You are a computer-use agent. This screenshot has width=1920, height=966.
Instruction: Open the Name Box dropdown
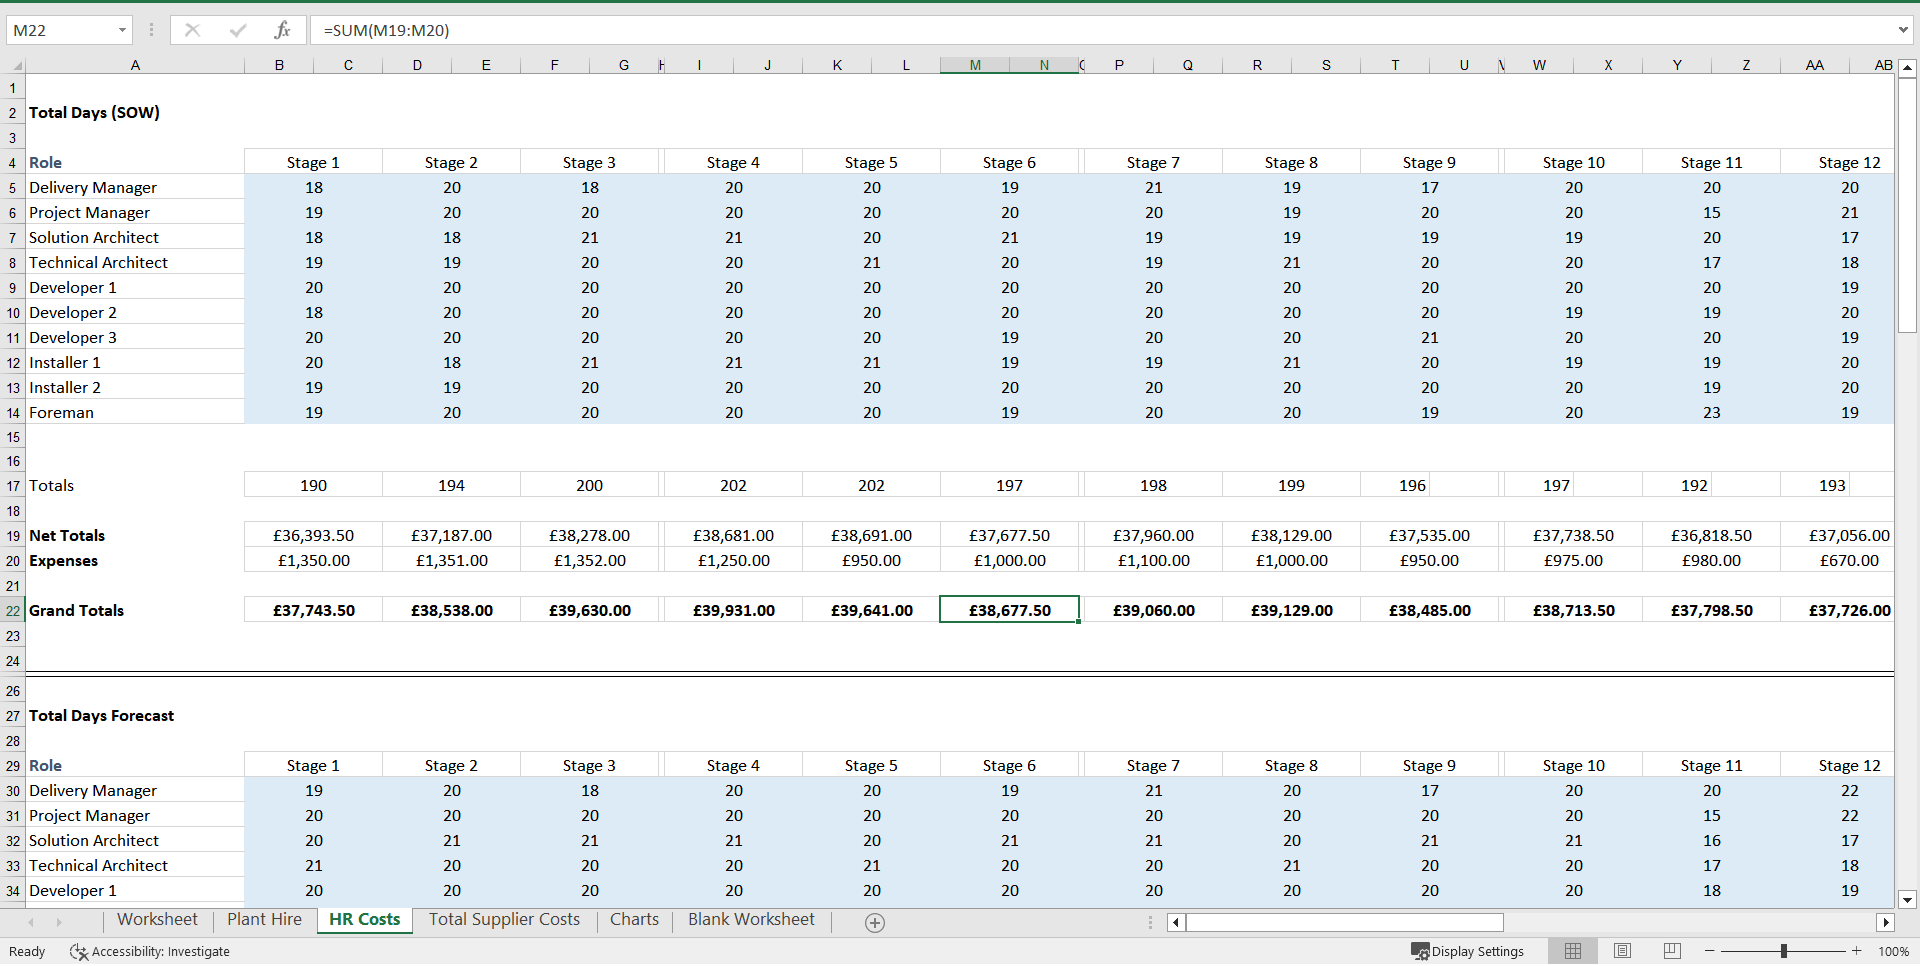[122, 30]
